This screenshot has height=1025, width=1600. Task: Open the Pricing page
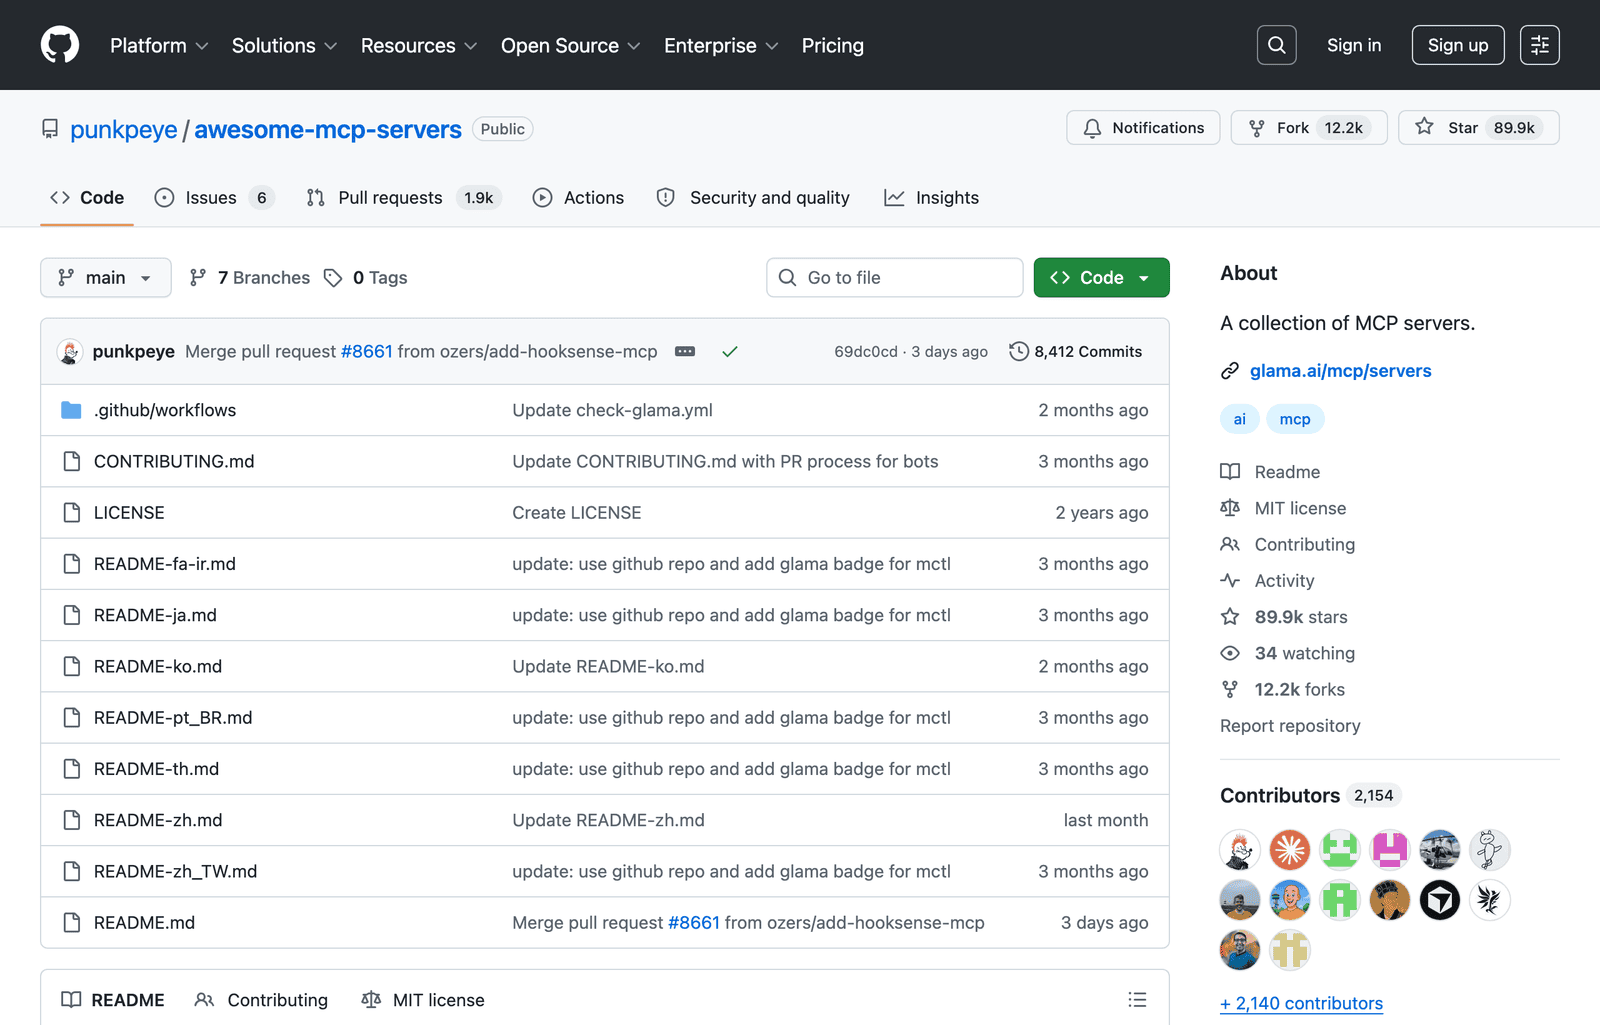pos(832,46)
